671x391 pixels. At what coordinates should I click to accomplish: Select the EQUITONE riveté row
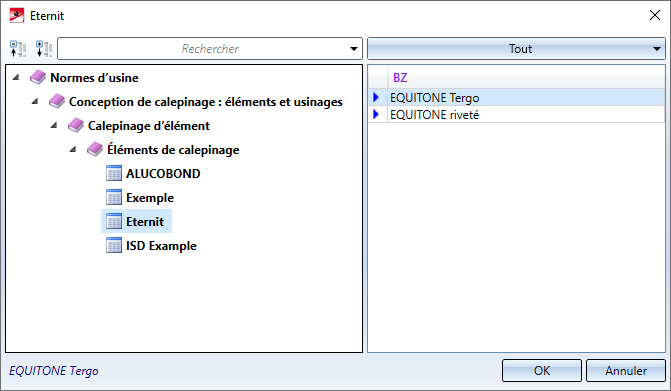coord(516,115)
